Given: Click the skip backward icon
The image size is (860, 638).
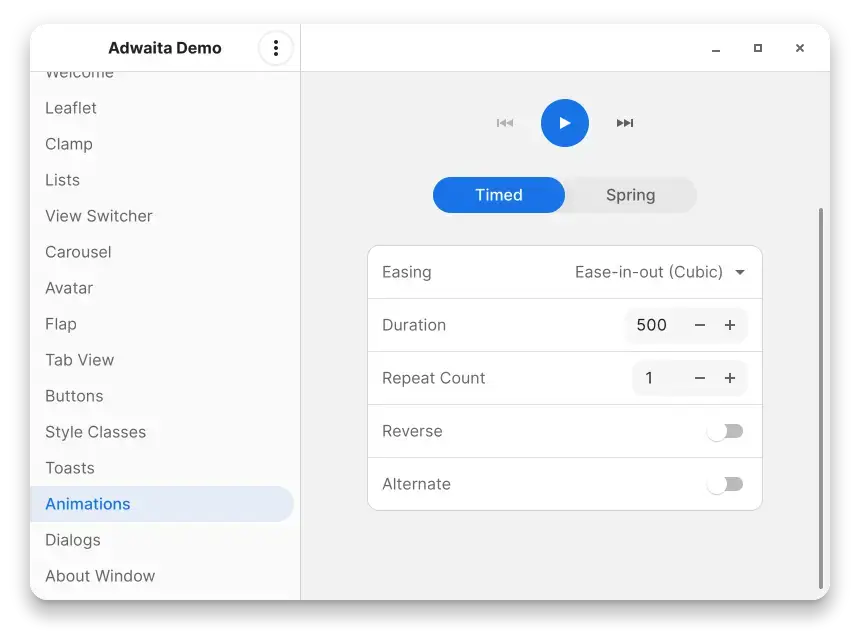Looking at the screenshot, I should click(x=505, y=123).
